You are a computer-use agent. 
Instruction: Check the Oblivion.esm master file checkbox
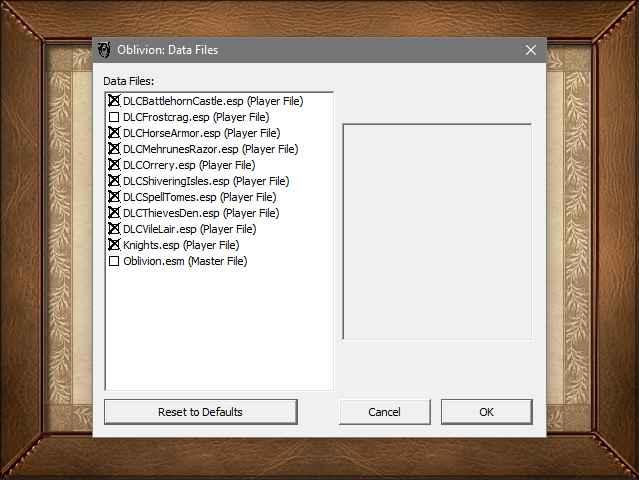tap(114, 261)
